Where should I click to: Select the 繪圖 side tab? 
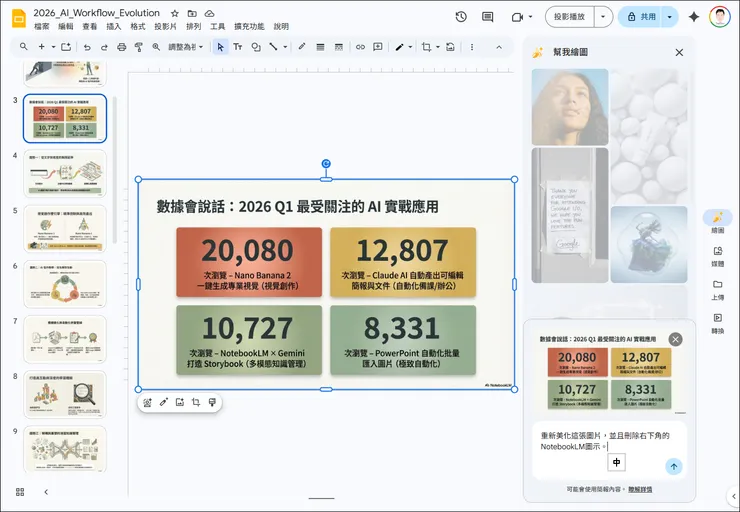717,222
